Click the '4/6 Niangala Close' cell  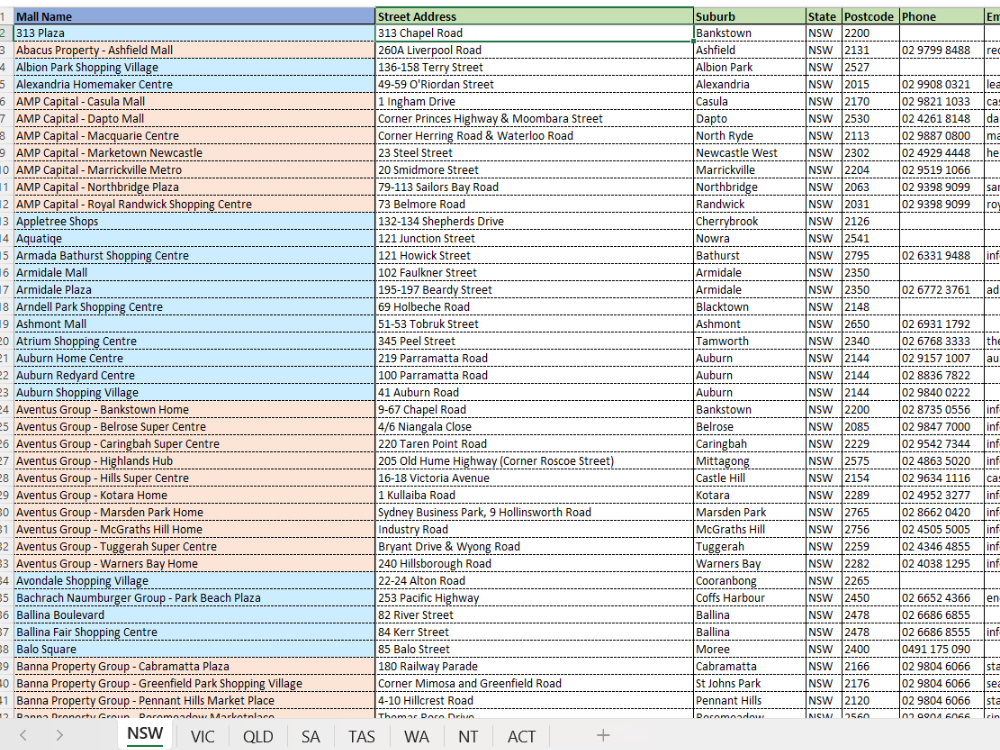click(534, 427)
